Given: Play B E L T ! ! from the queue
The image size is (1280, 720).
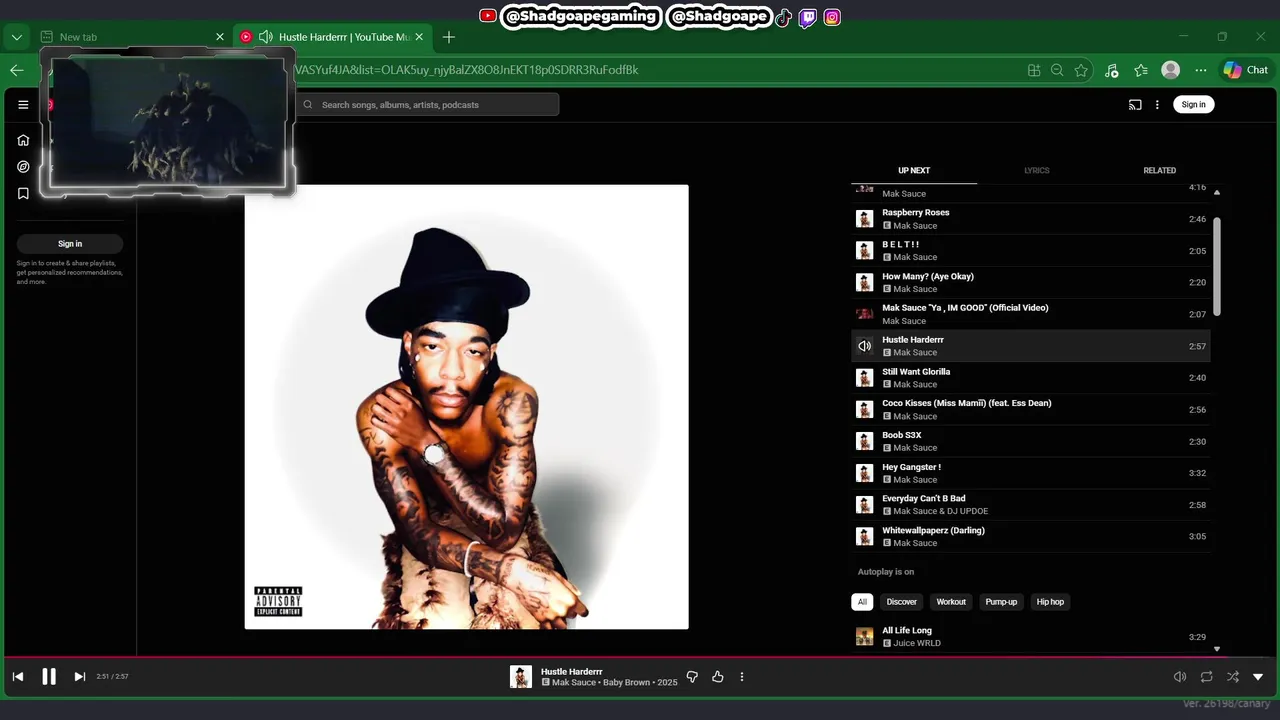Looking at the screenshot, I should click(1031, 251).
